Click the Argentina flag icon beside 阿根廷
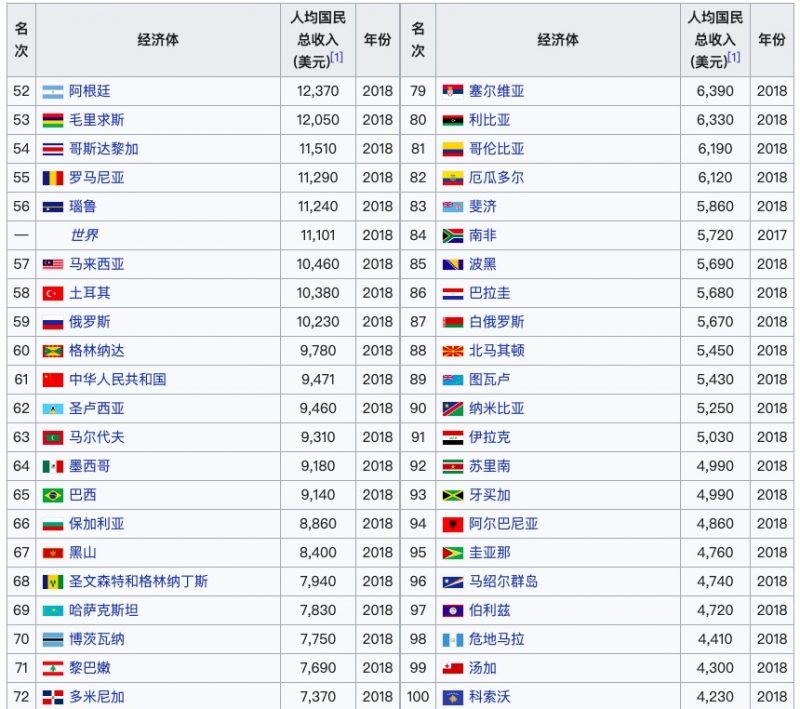This screenshot has height=709, width=800. 53,92
